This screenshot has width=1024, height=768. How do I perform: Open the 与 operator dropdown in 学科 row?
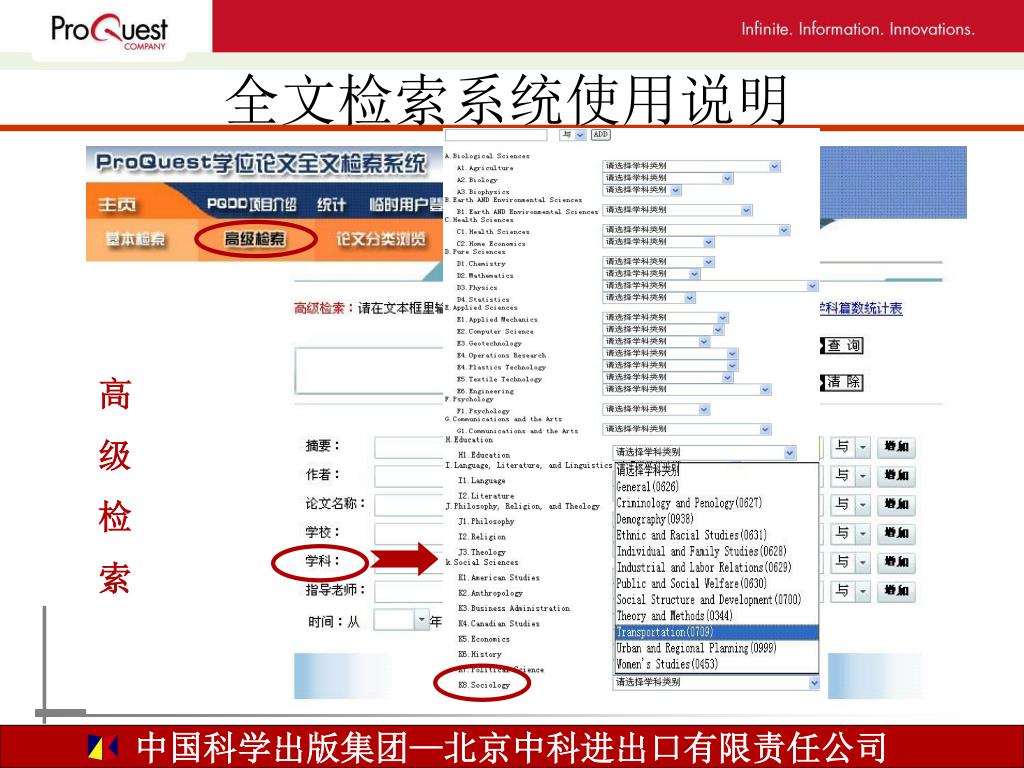[x=850, y=562]
